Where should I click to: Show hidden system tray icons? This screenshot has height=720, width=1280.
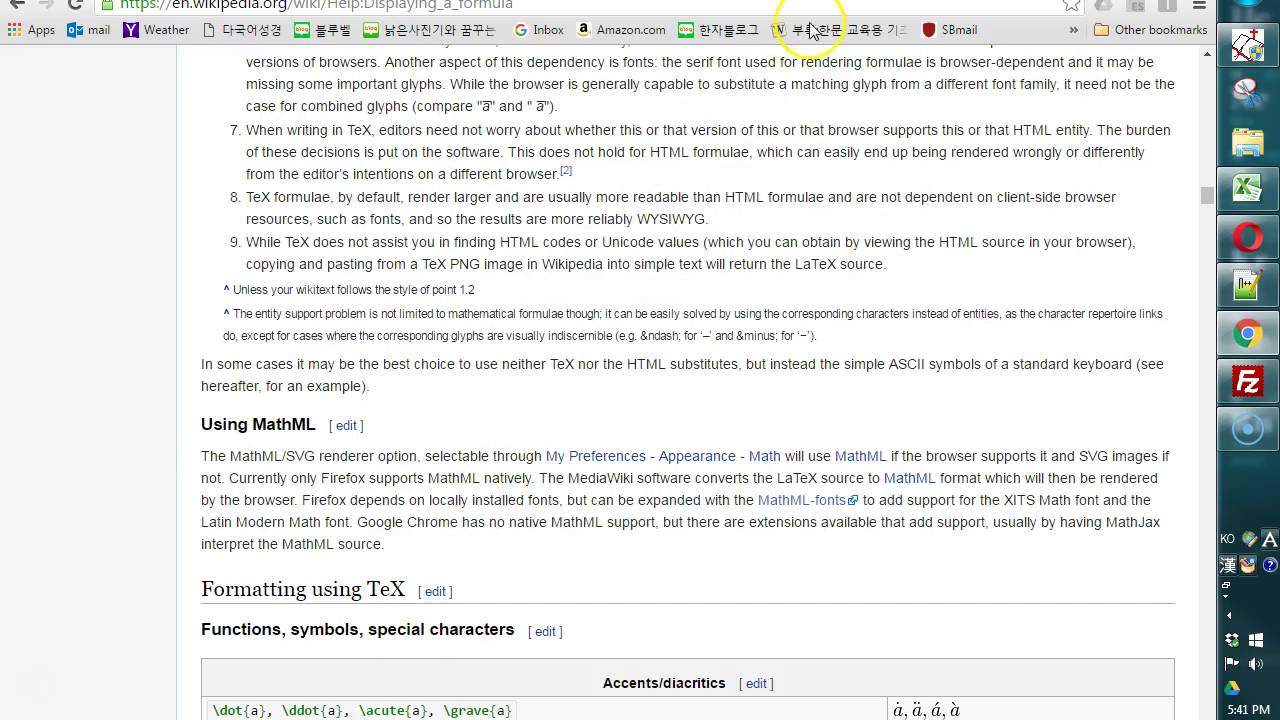[1230, 615]
